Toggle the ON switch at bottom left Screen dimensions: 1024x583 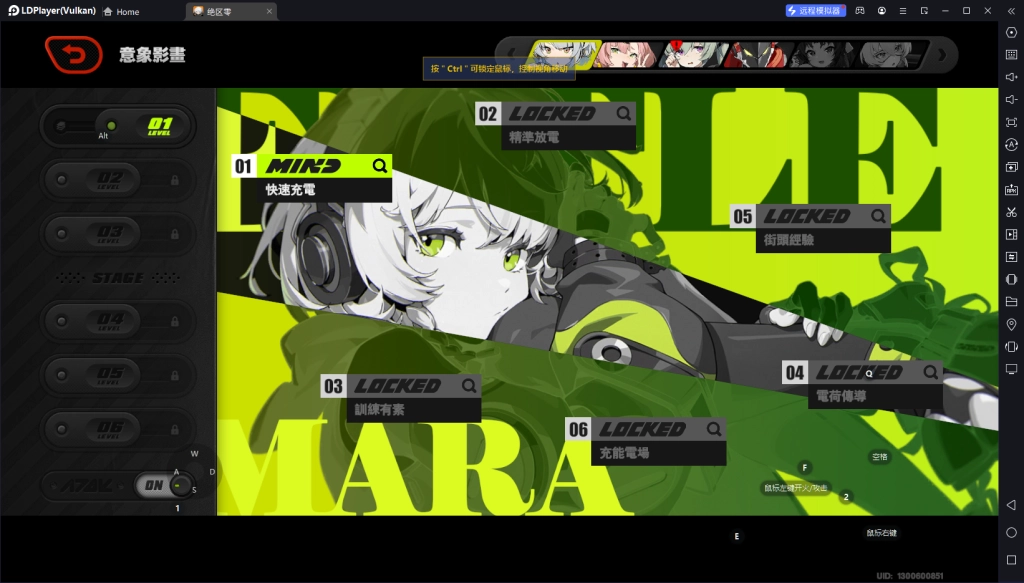coord(165,485)
